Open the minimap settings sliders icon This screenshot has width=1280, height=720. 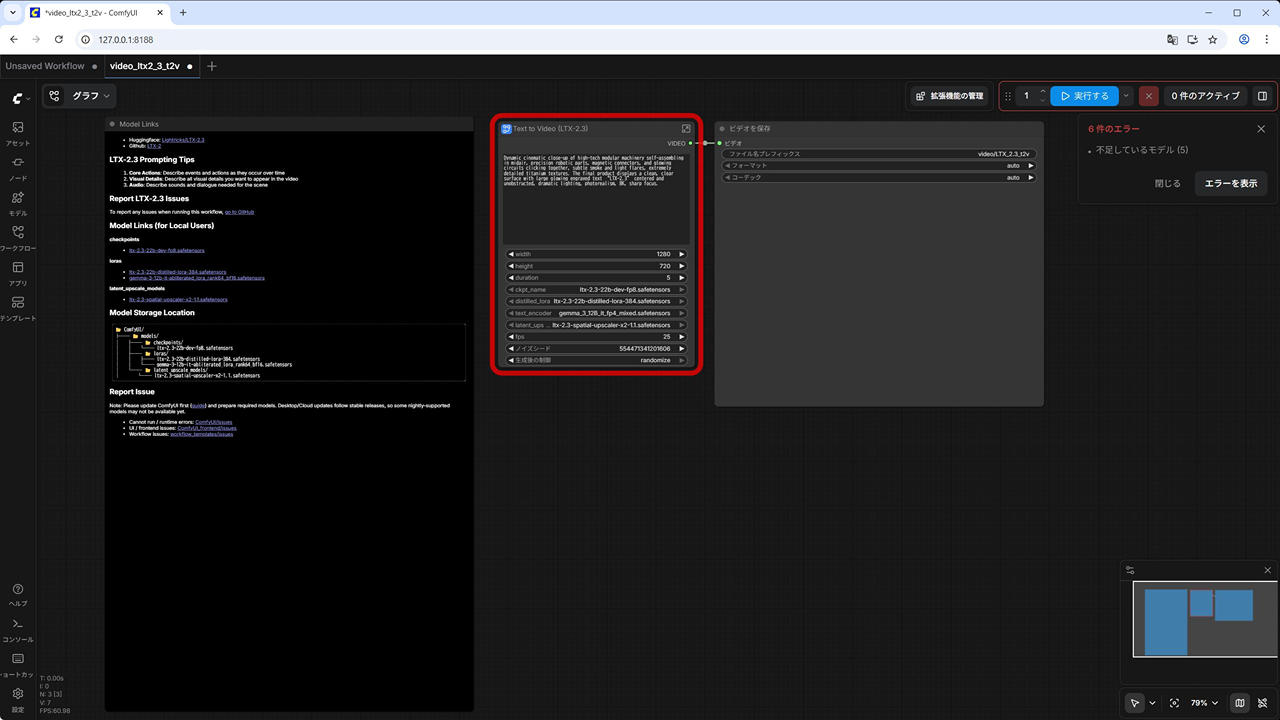(1130, 570)
